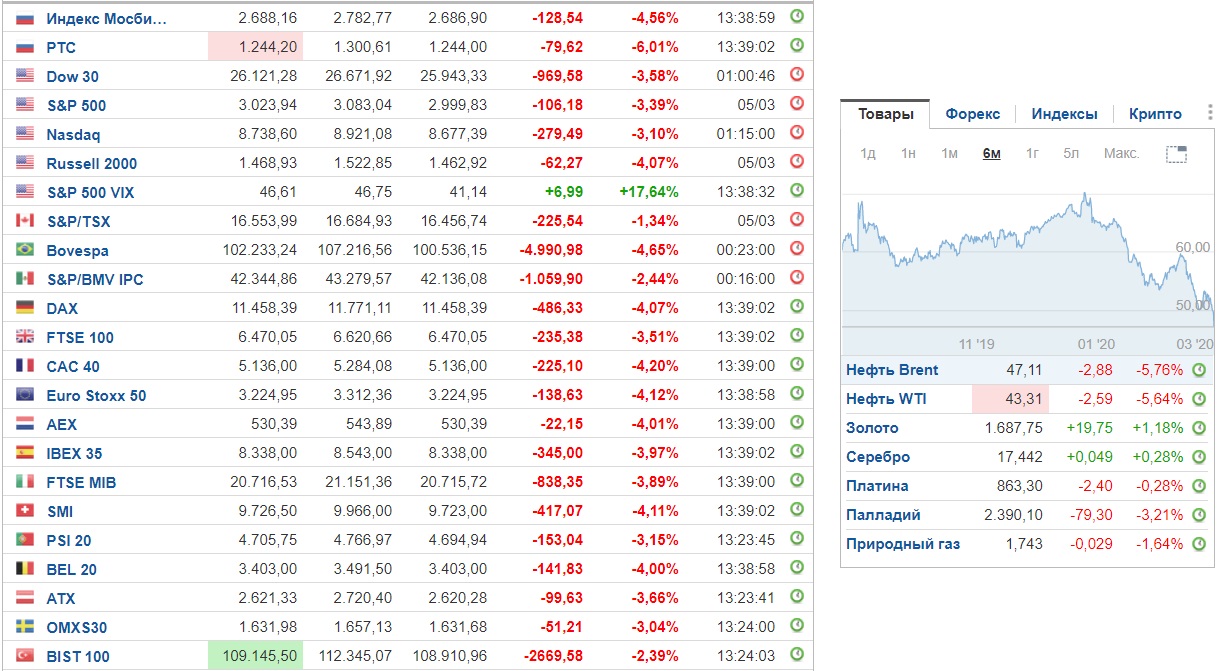
Task: Select the 1м chart period
Action: pos(949,153)
